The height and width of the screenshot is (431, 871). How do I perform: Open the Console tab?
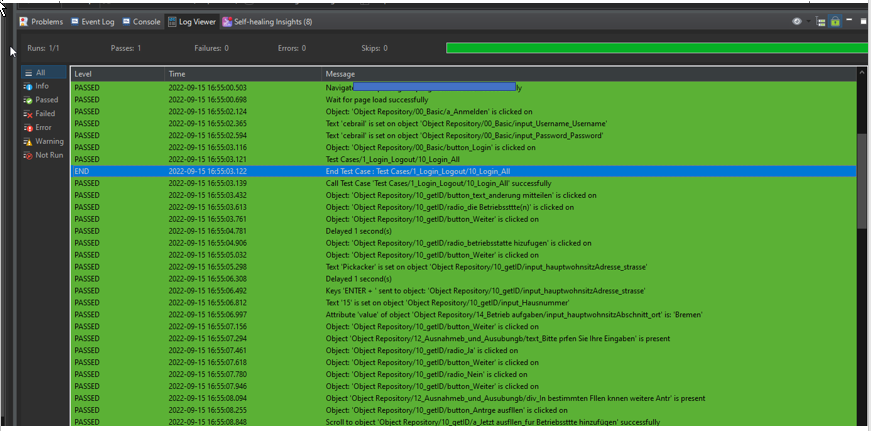click(x=141, y=22)
